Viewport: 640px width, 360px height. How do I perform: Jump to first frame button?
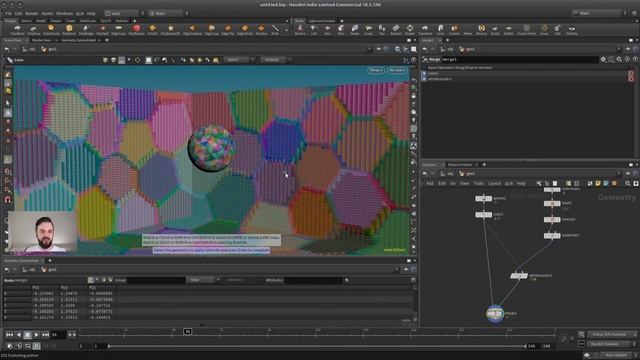(9, 335)
